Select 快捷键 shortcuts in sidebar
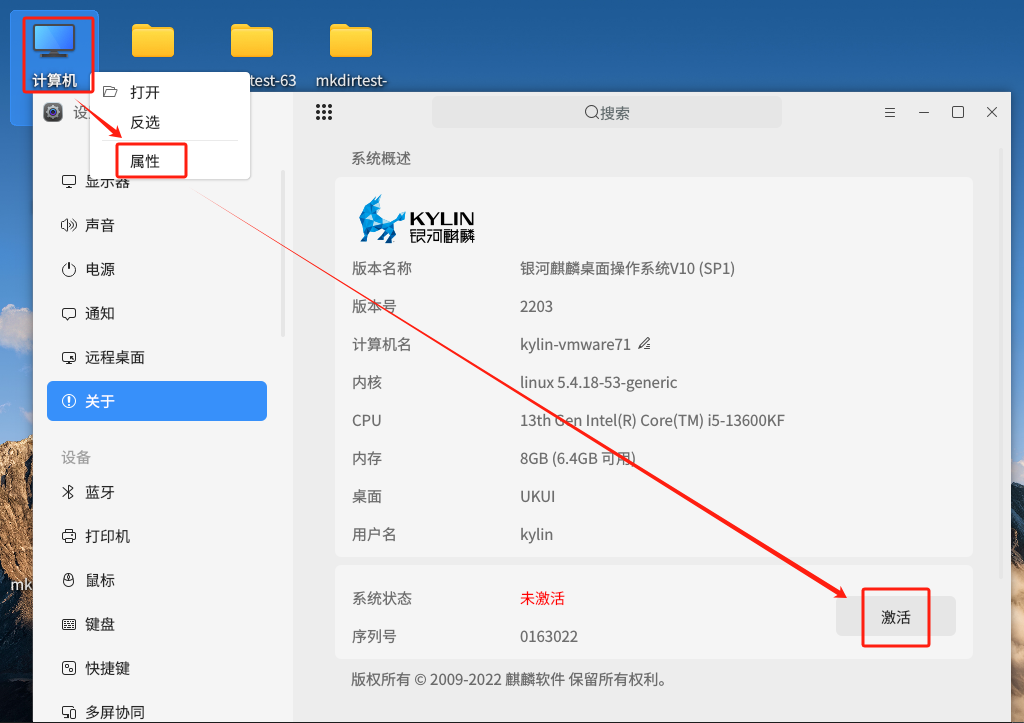Screen dimensions: 1024x723 click(x=107, y=668)
